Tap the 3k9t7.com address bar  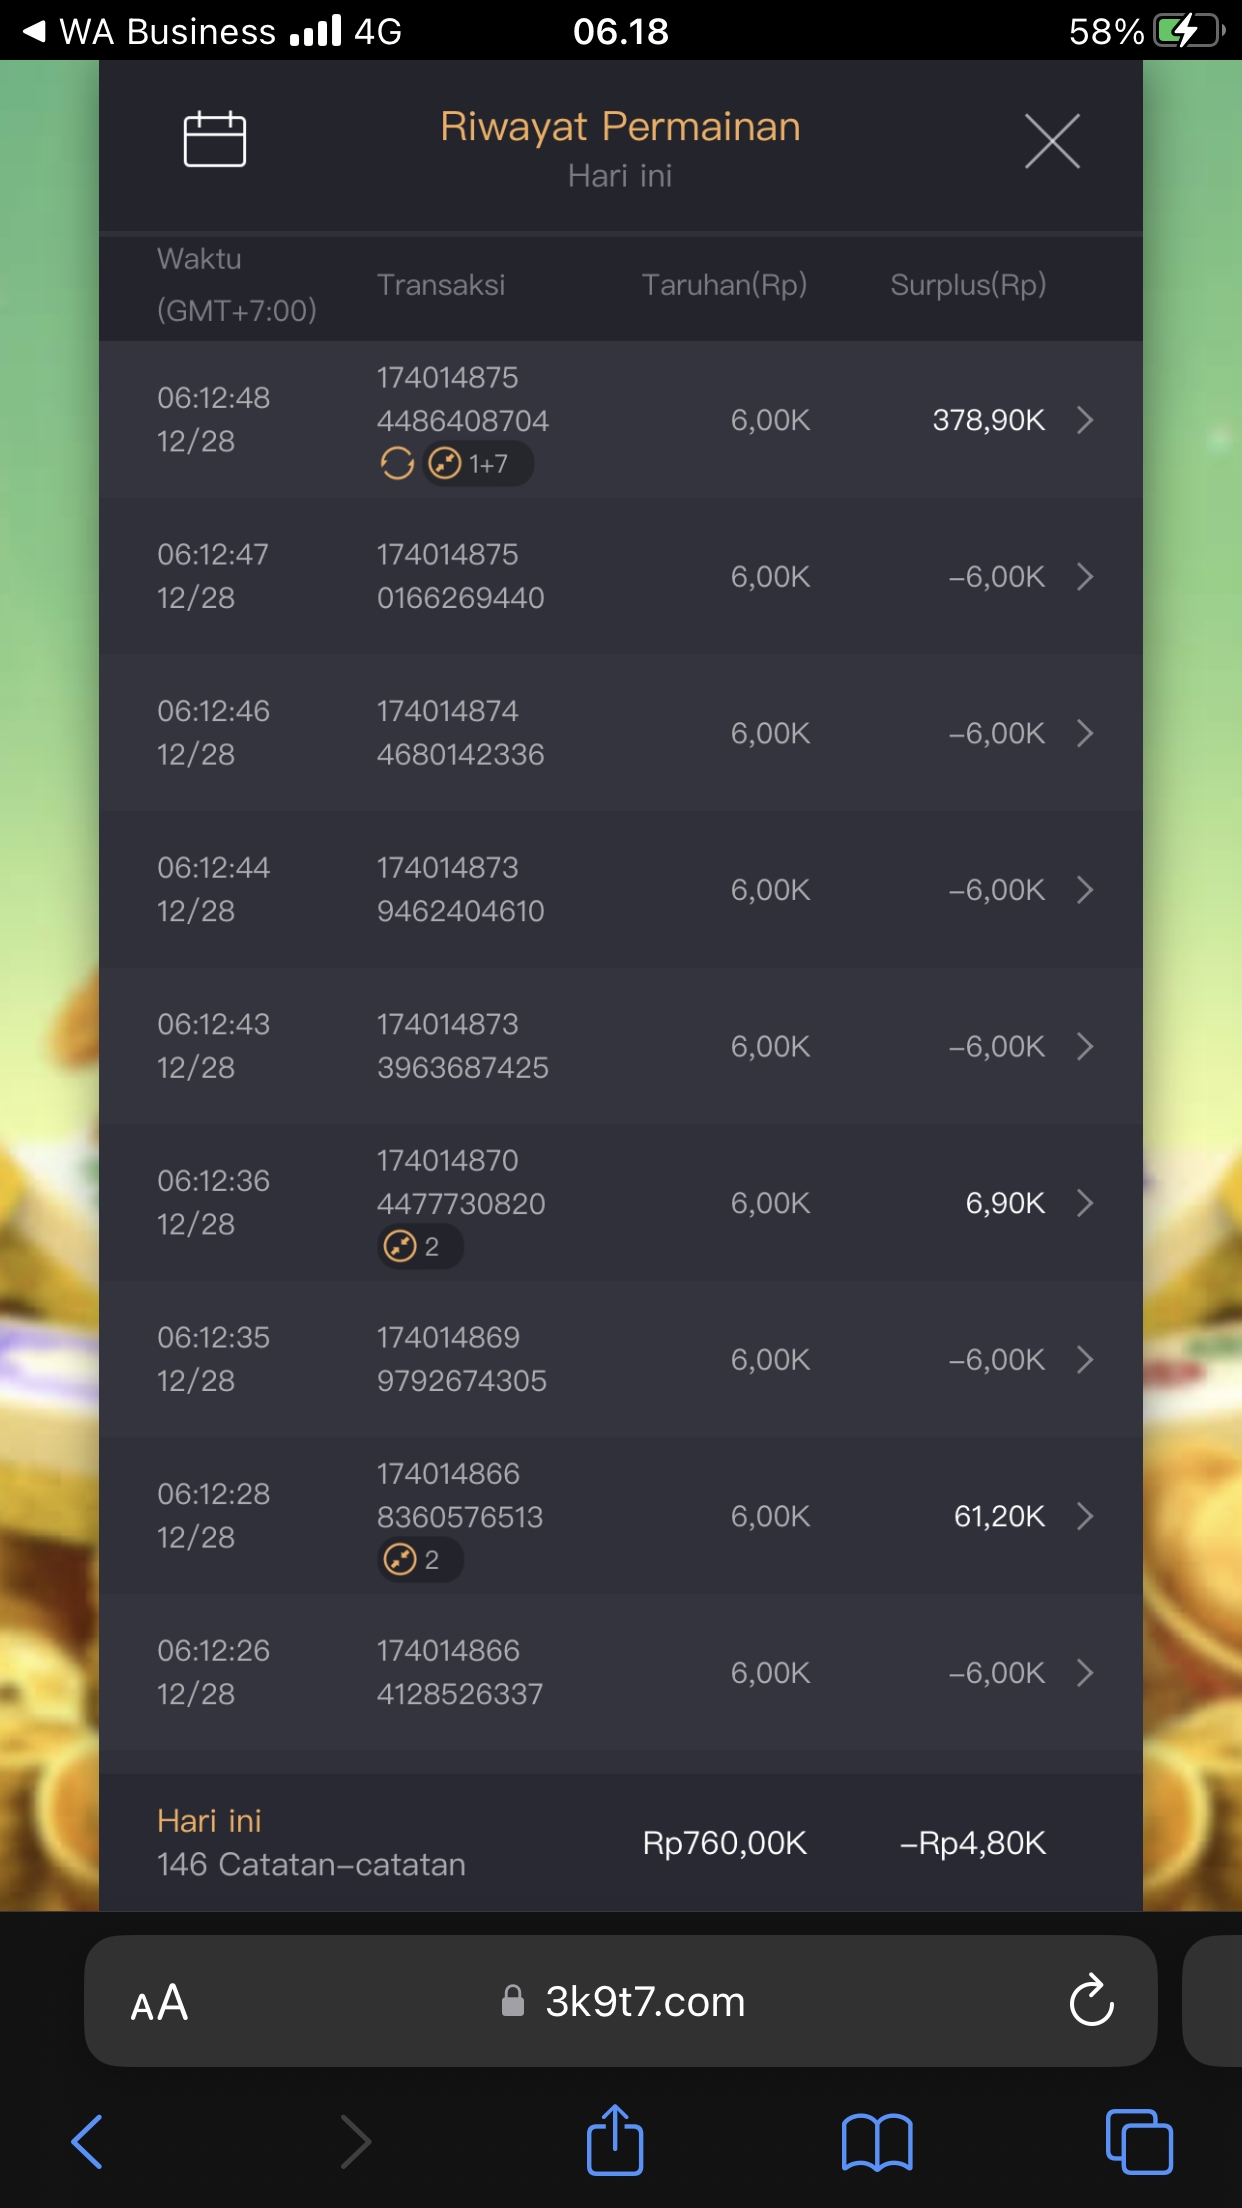pos(644,2002)
